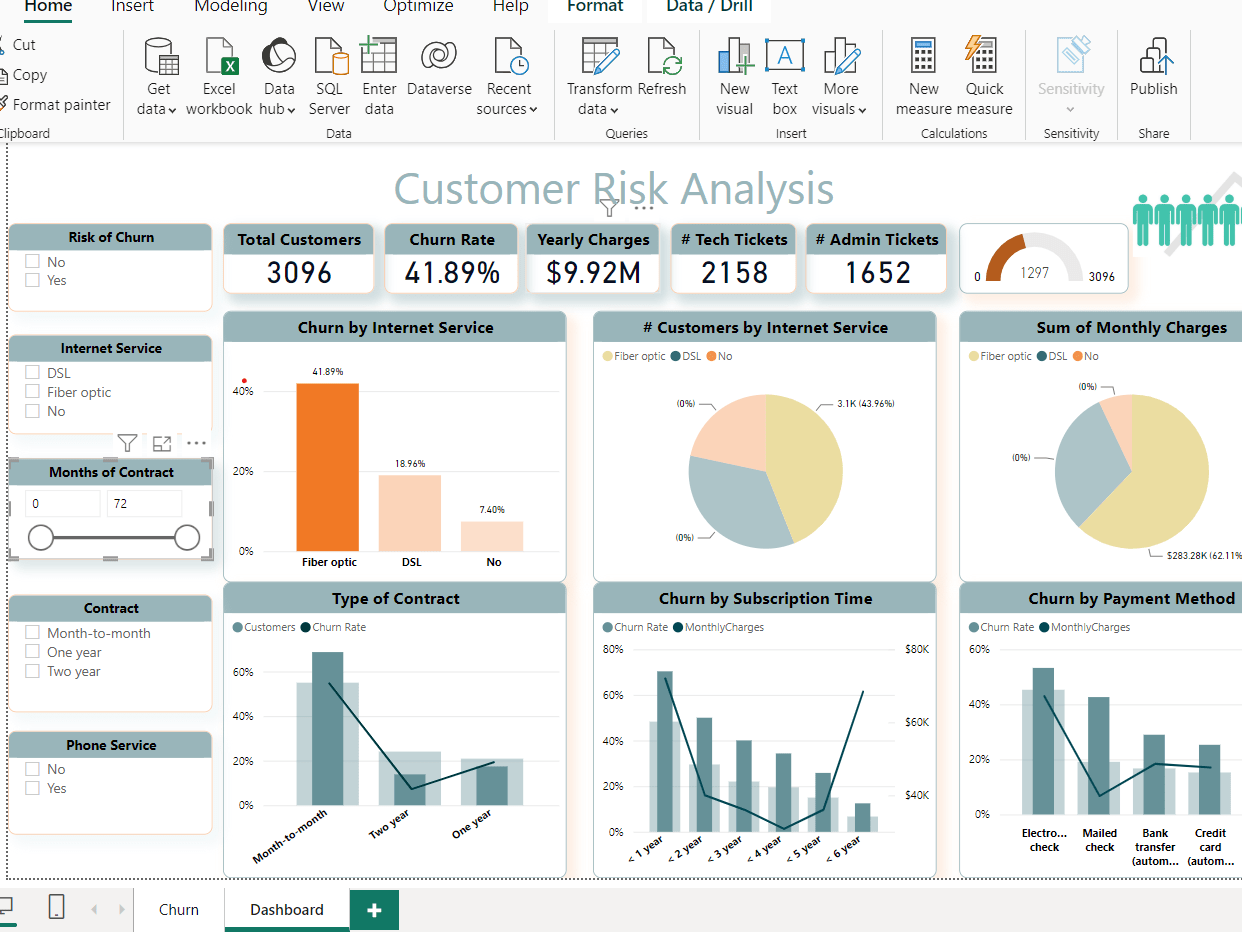Screen dimensions: 1242x932
Task: Open Get data from the Home ribbon
Action: (x=156, y=75)
